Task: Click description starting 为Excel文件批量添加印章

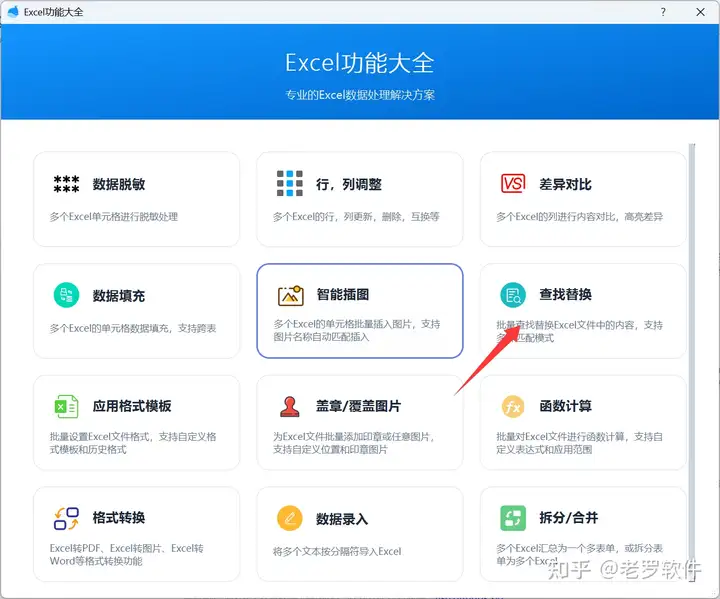Action: [354, 443]
